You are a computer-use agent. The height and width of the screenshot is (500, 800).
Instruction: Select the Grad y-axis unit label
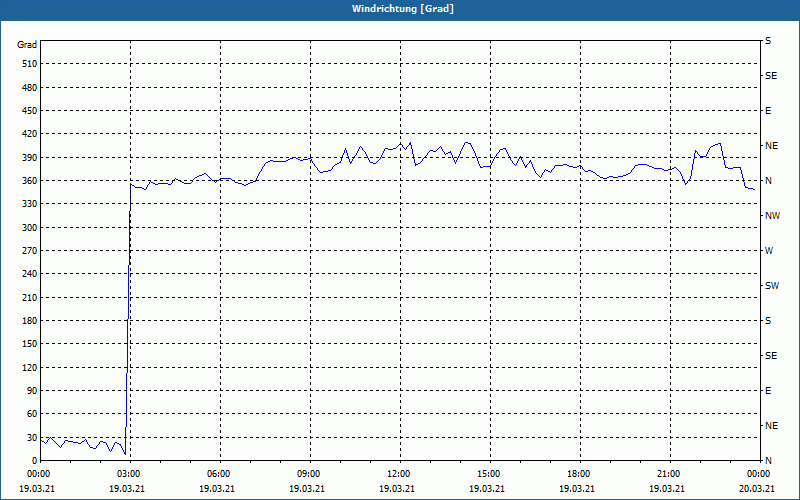[x=27, y=45]
